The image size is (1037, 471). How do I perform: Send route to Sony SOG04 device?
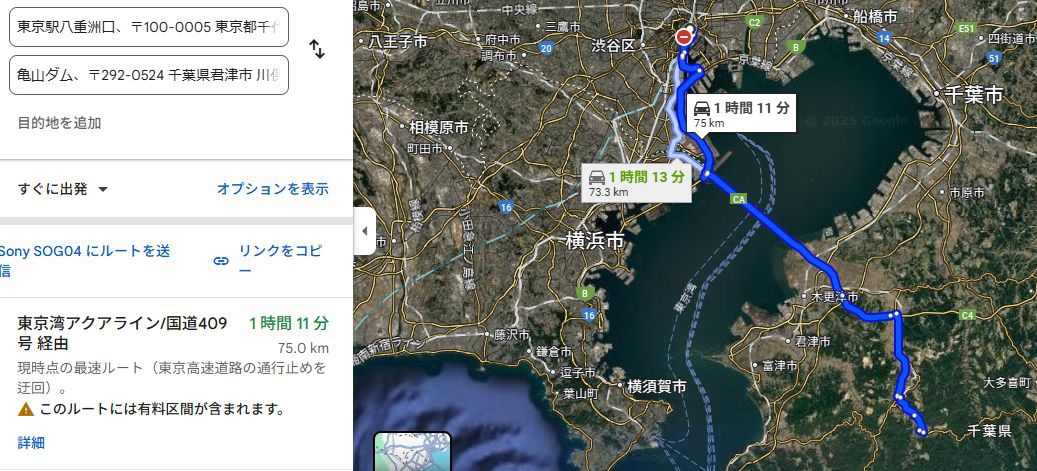pyautogui.click(x=85, y=261)
